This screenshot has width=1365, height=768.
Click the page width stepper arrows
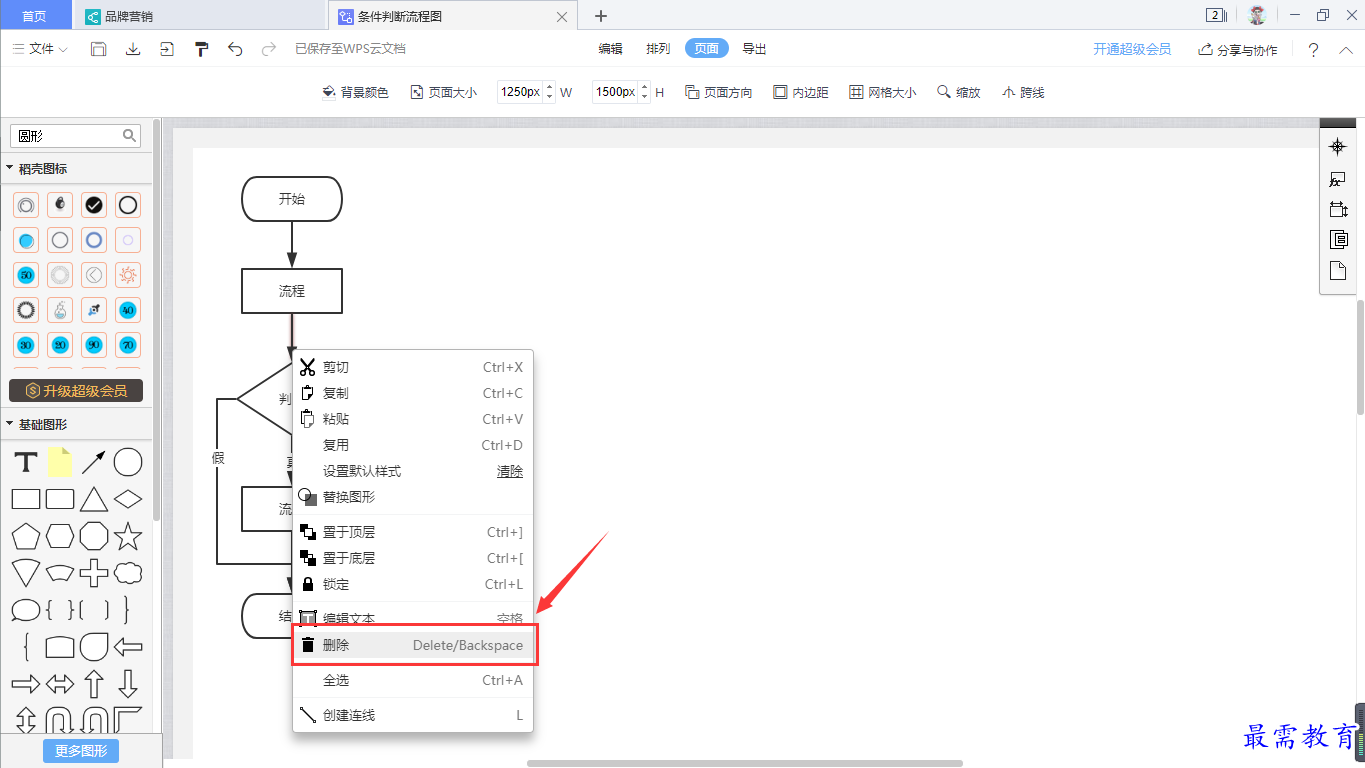coord(549,92)
